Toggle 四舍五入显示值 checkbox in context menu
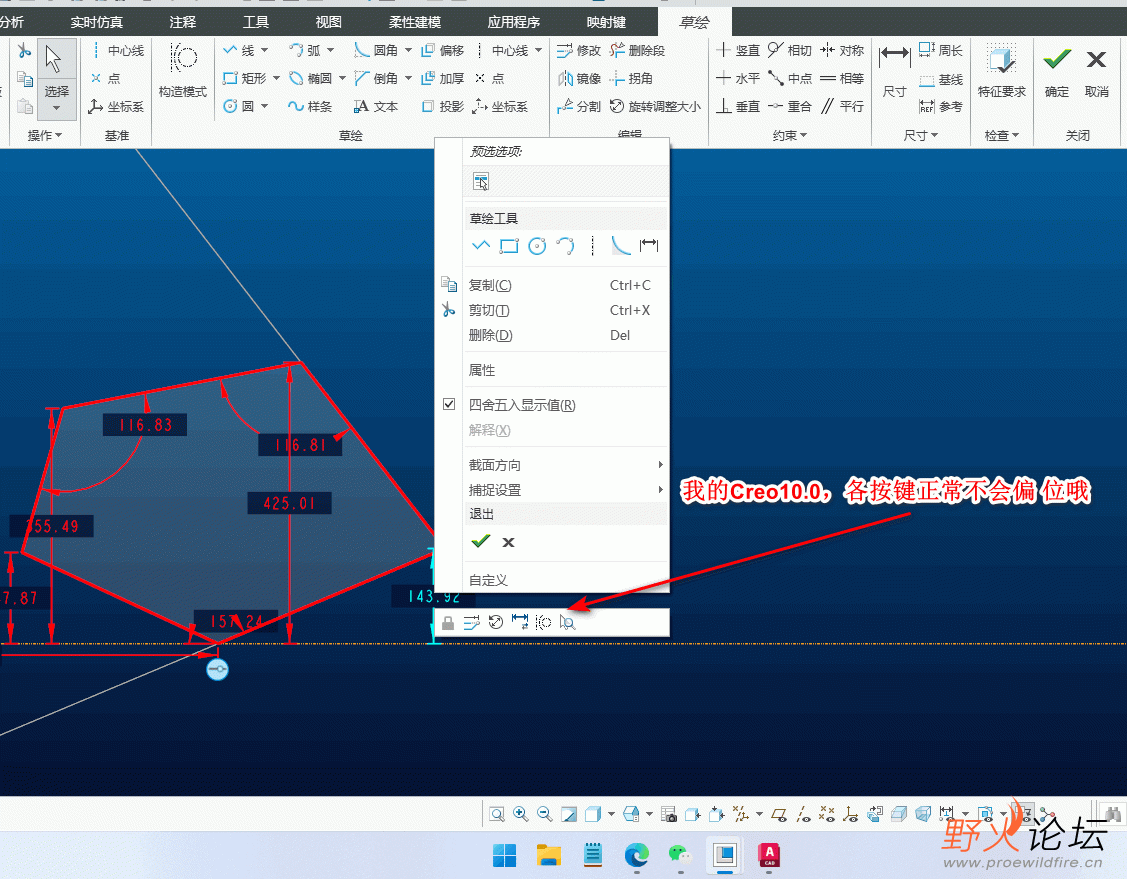The image size is (1127, 879). click(x=448, y=405)
